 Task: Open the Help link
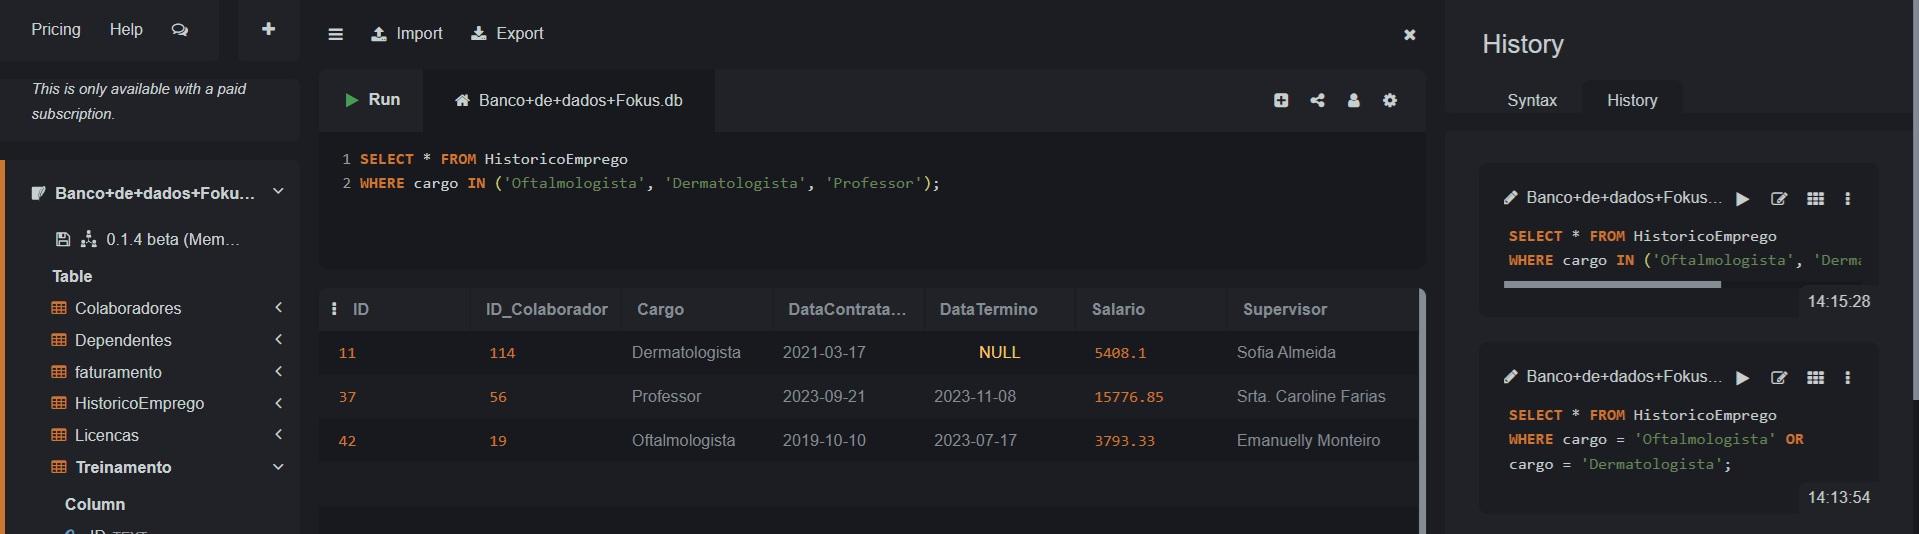pyautogui.click(x=126, y=29)
